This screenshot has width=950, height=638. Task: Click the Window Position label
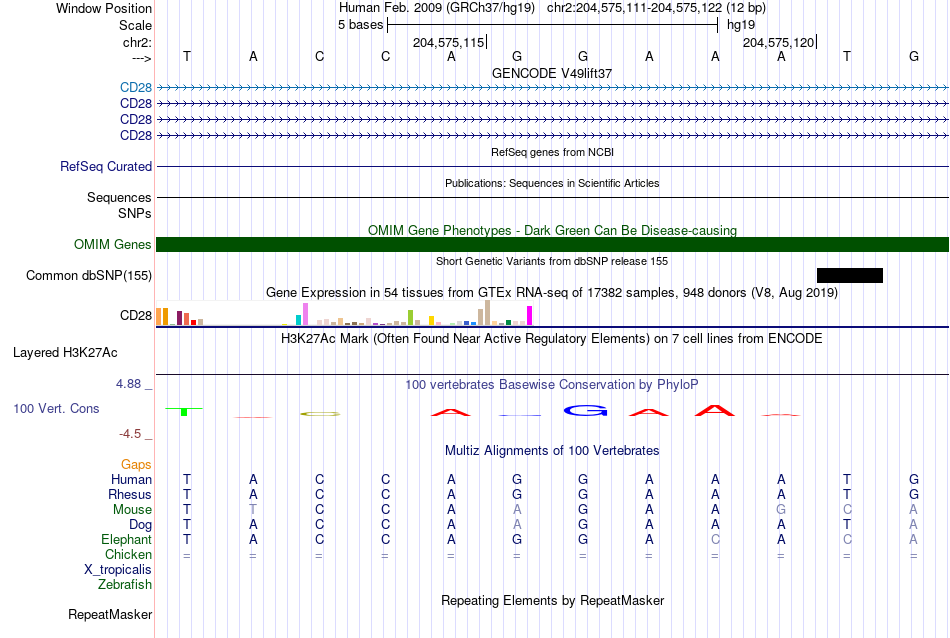click(104, 8)
